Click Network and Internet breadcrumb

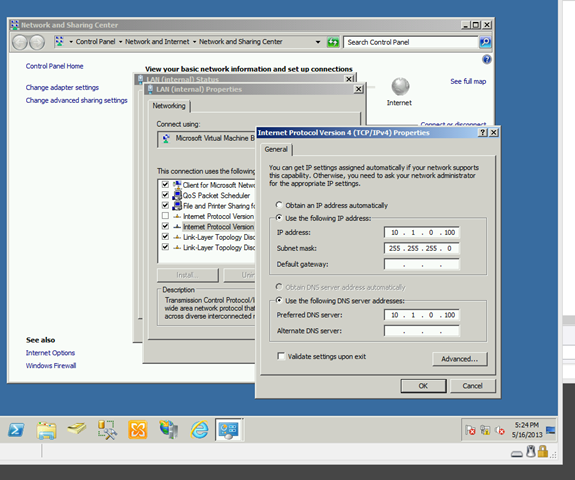coord(157,42)
